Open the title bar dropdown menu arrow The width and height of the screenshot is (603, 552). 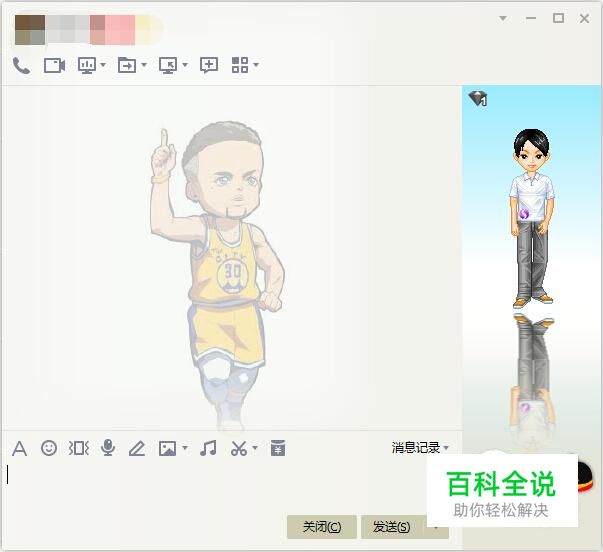point(503,18)
